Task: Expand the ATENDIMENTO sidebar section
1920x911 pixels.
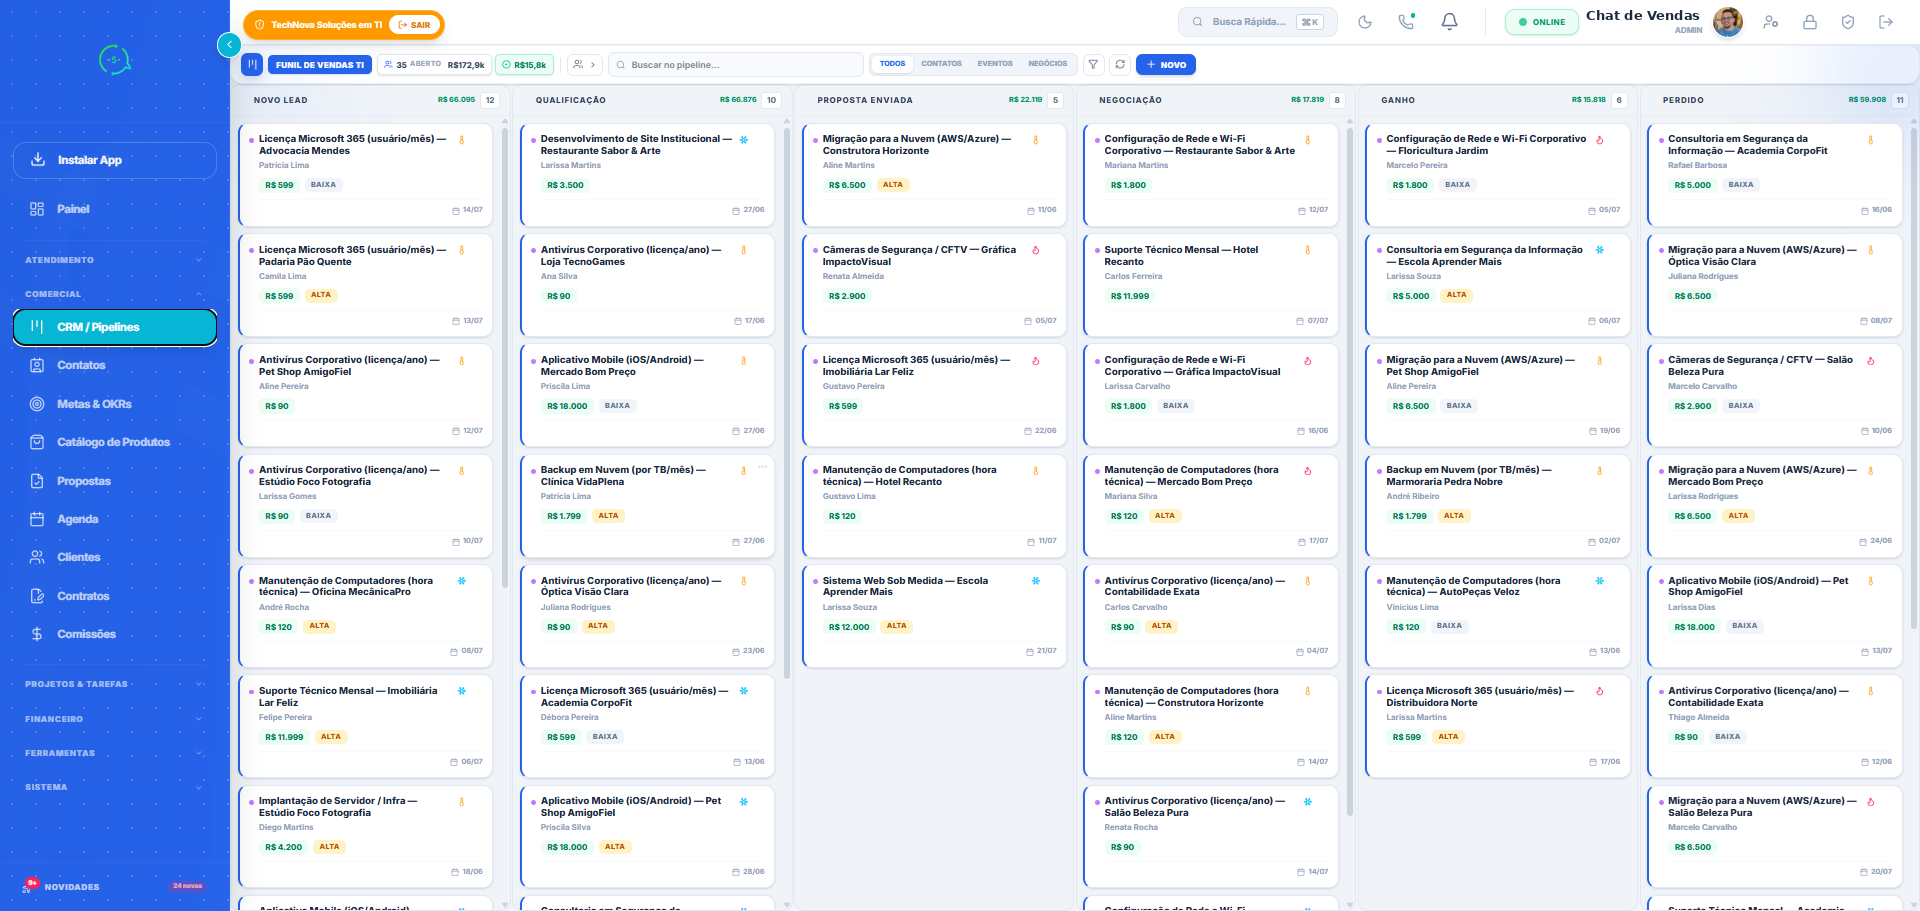Action: 115,260
